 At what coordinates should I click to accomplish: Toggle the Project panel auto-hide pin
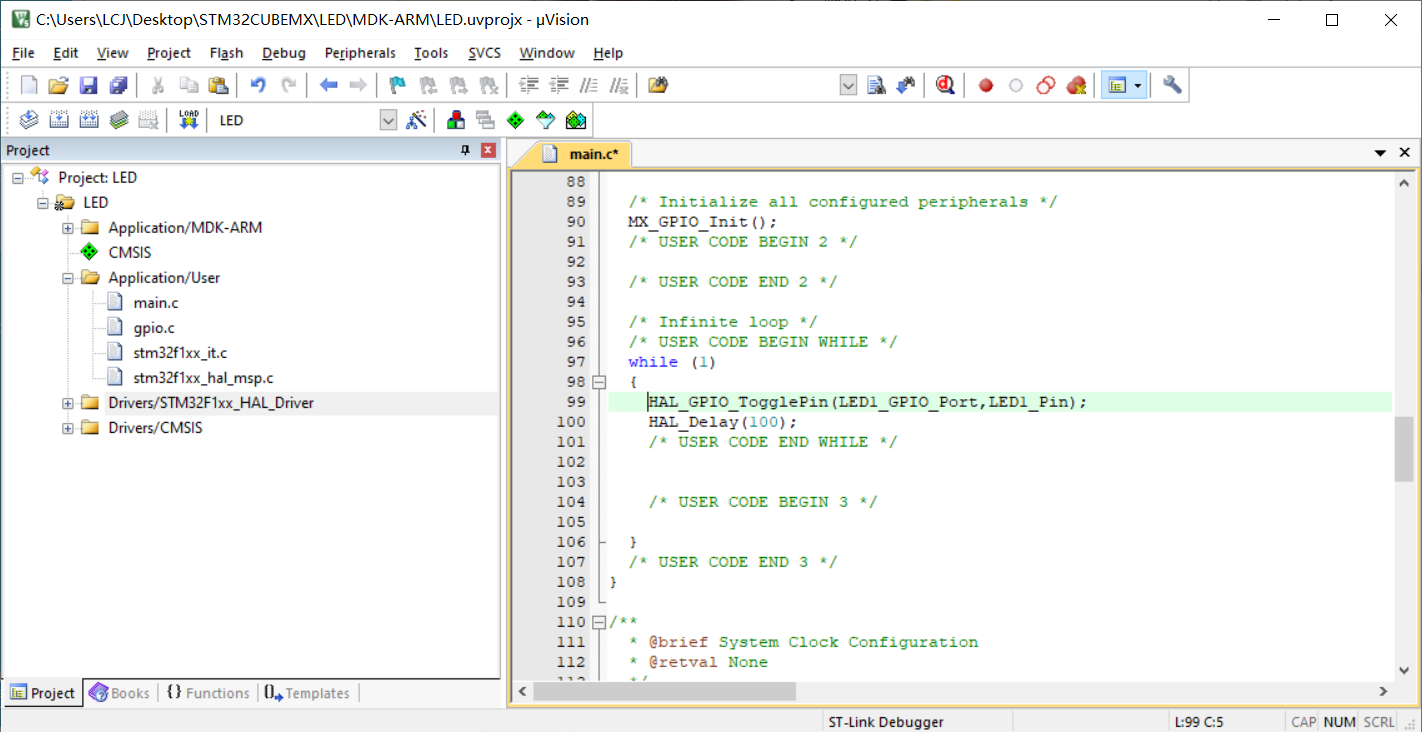(465, 150)
